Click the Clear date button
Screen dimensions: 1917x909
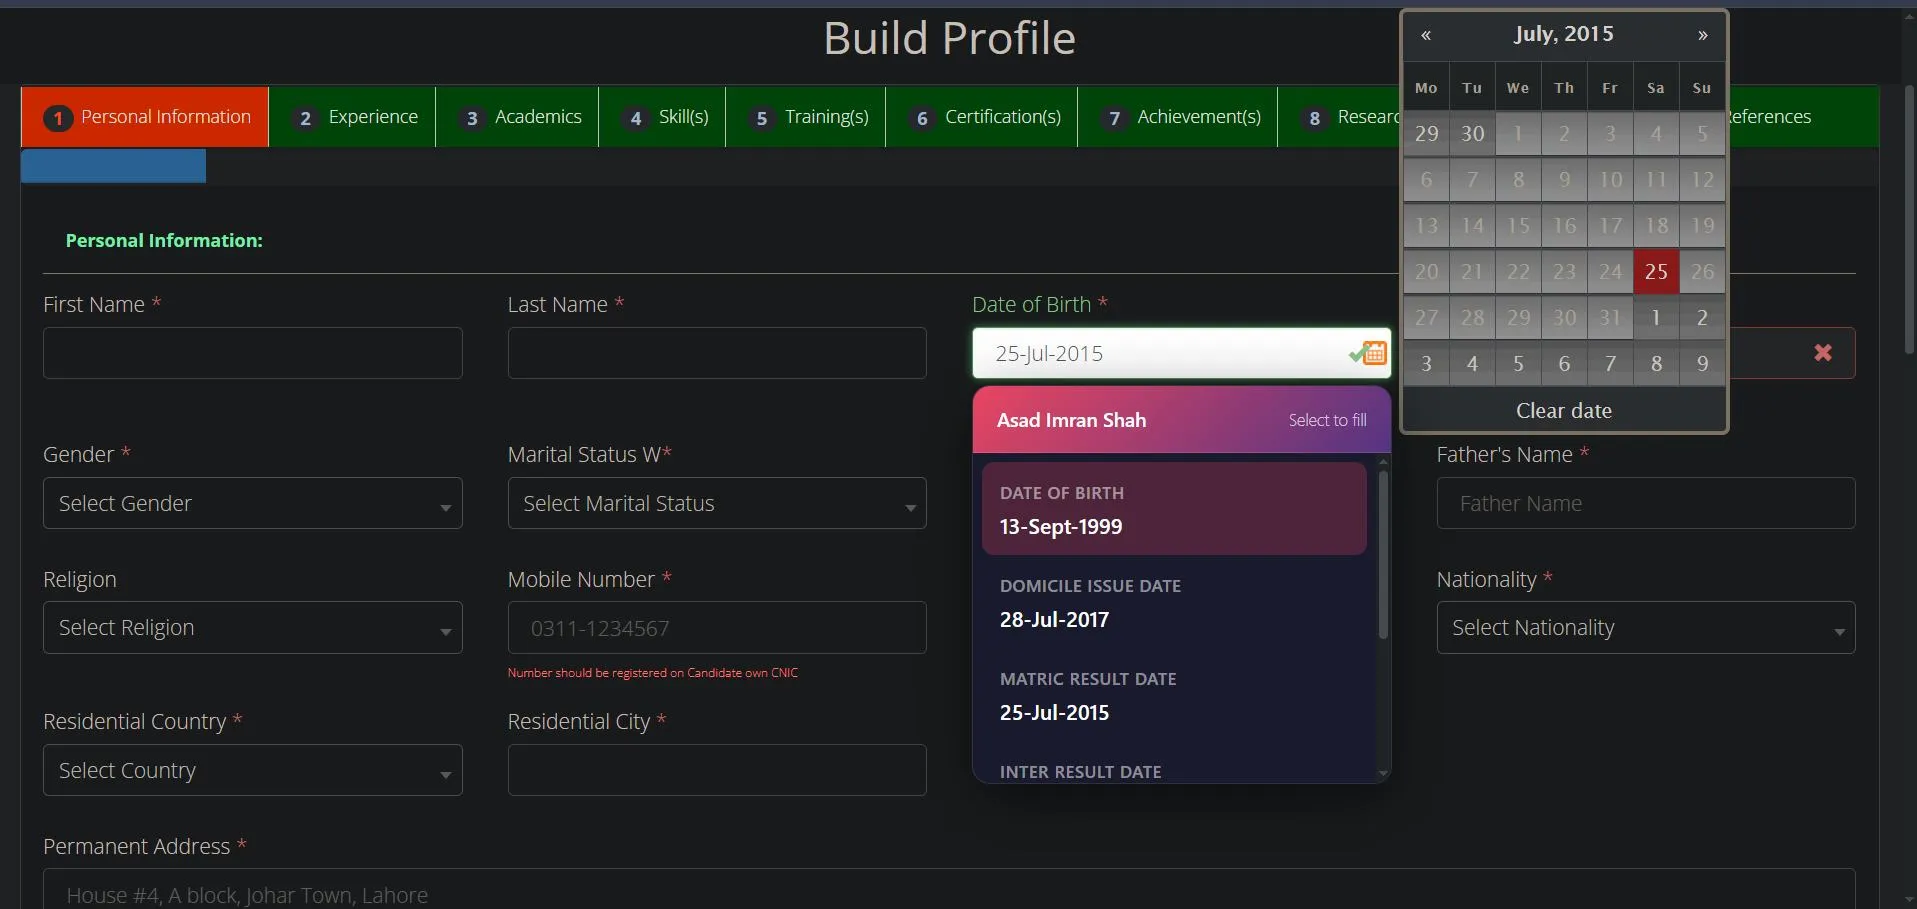pos(1563,410)
